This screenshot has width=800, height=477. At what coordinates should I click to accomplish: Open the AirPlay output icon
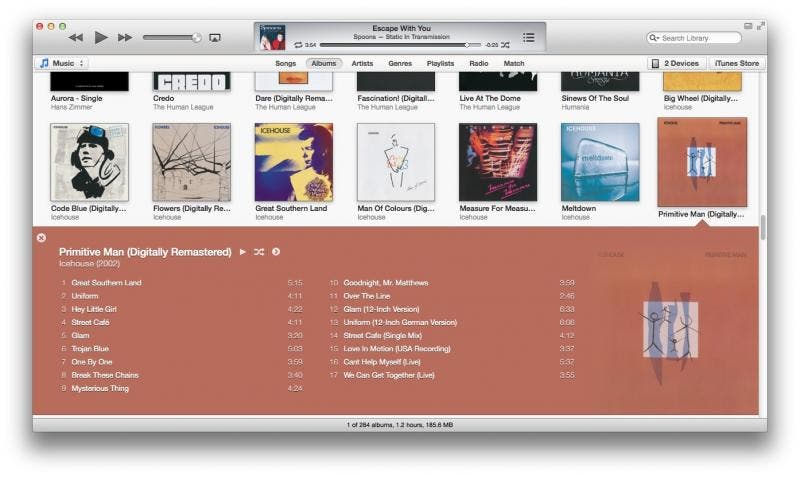pyautogui.click(x=215, y=38)
